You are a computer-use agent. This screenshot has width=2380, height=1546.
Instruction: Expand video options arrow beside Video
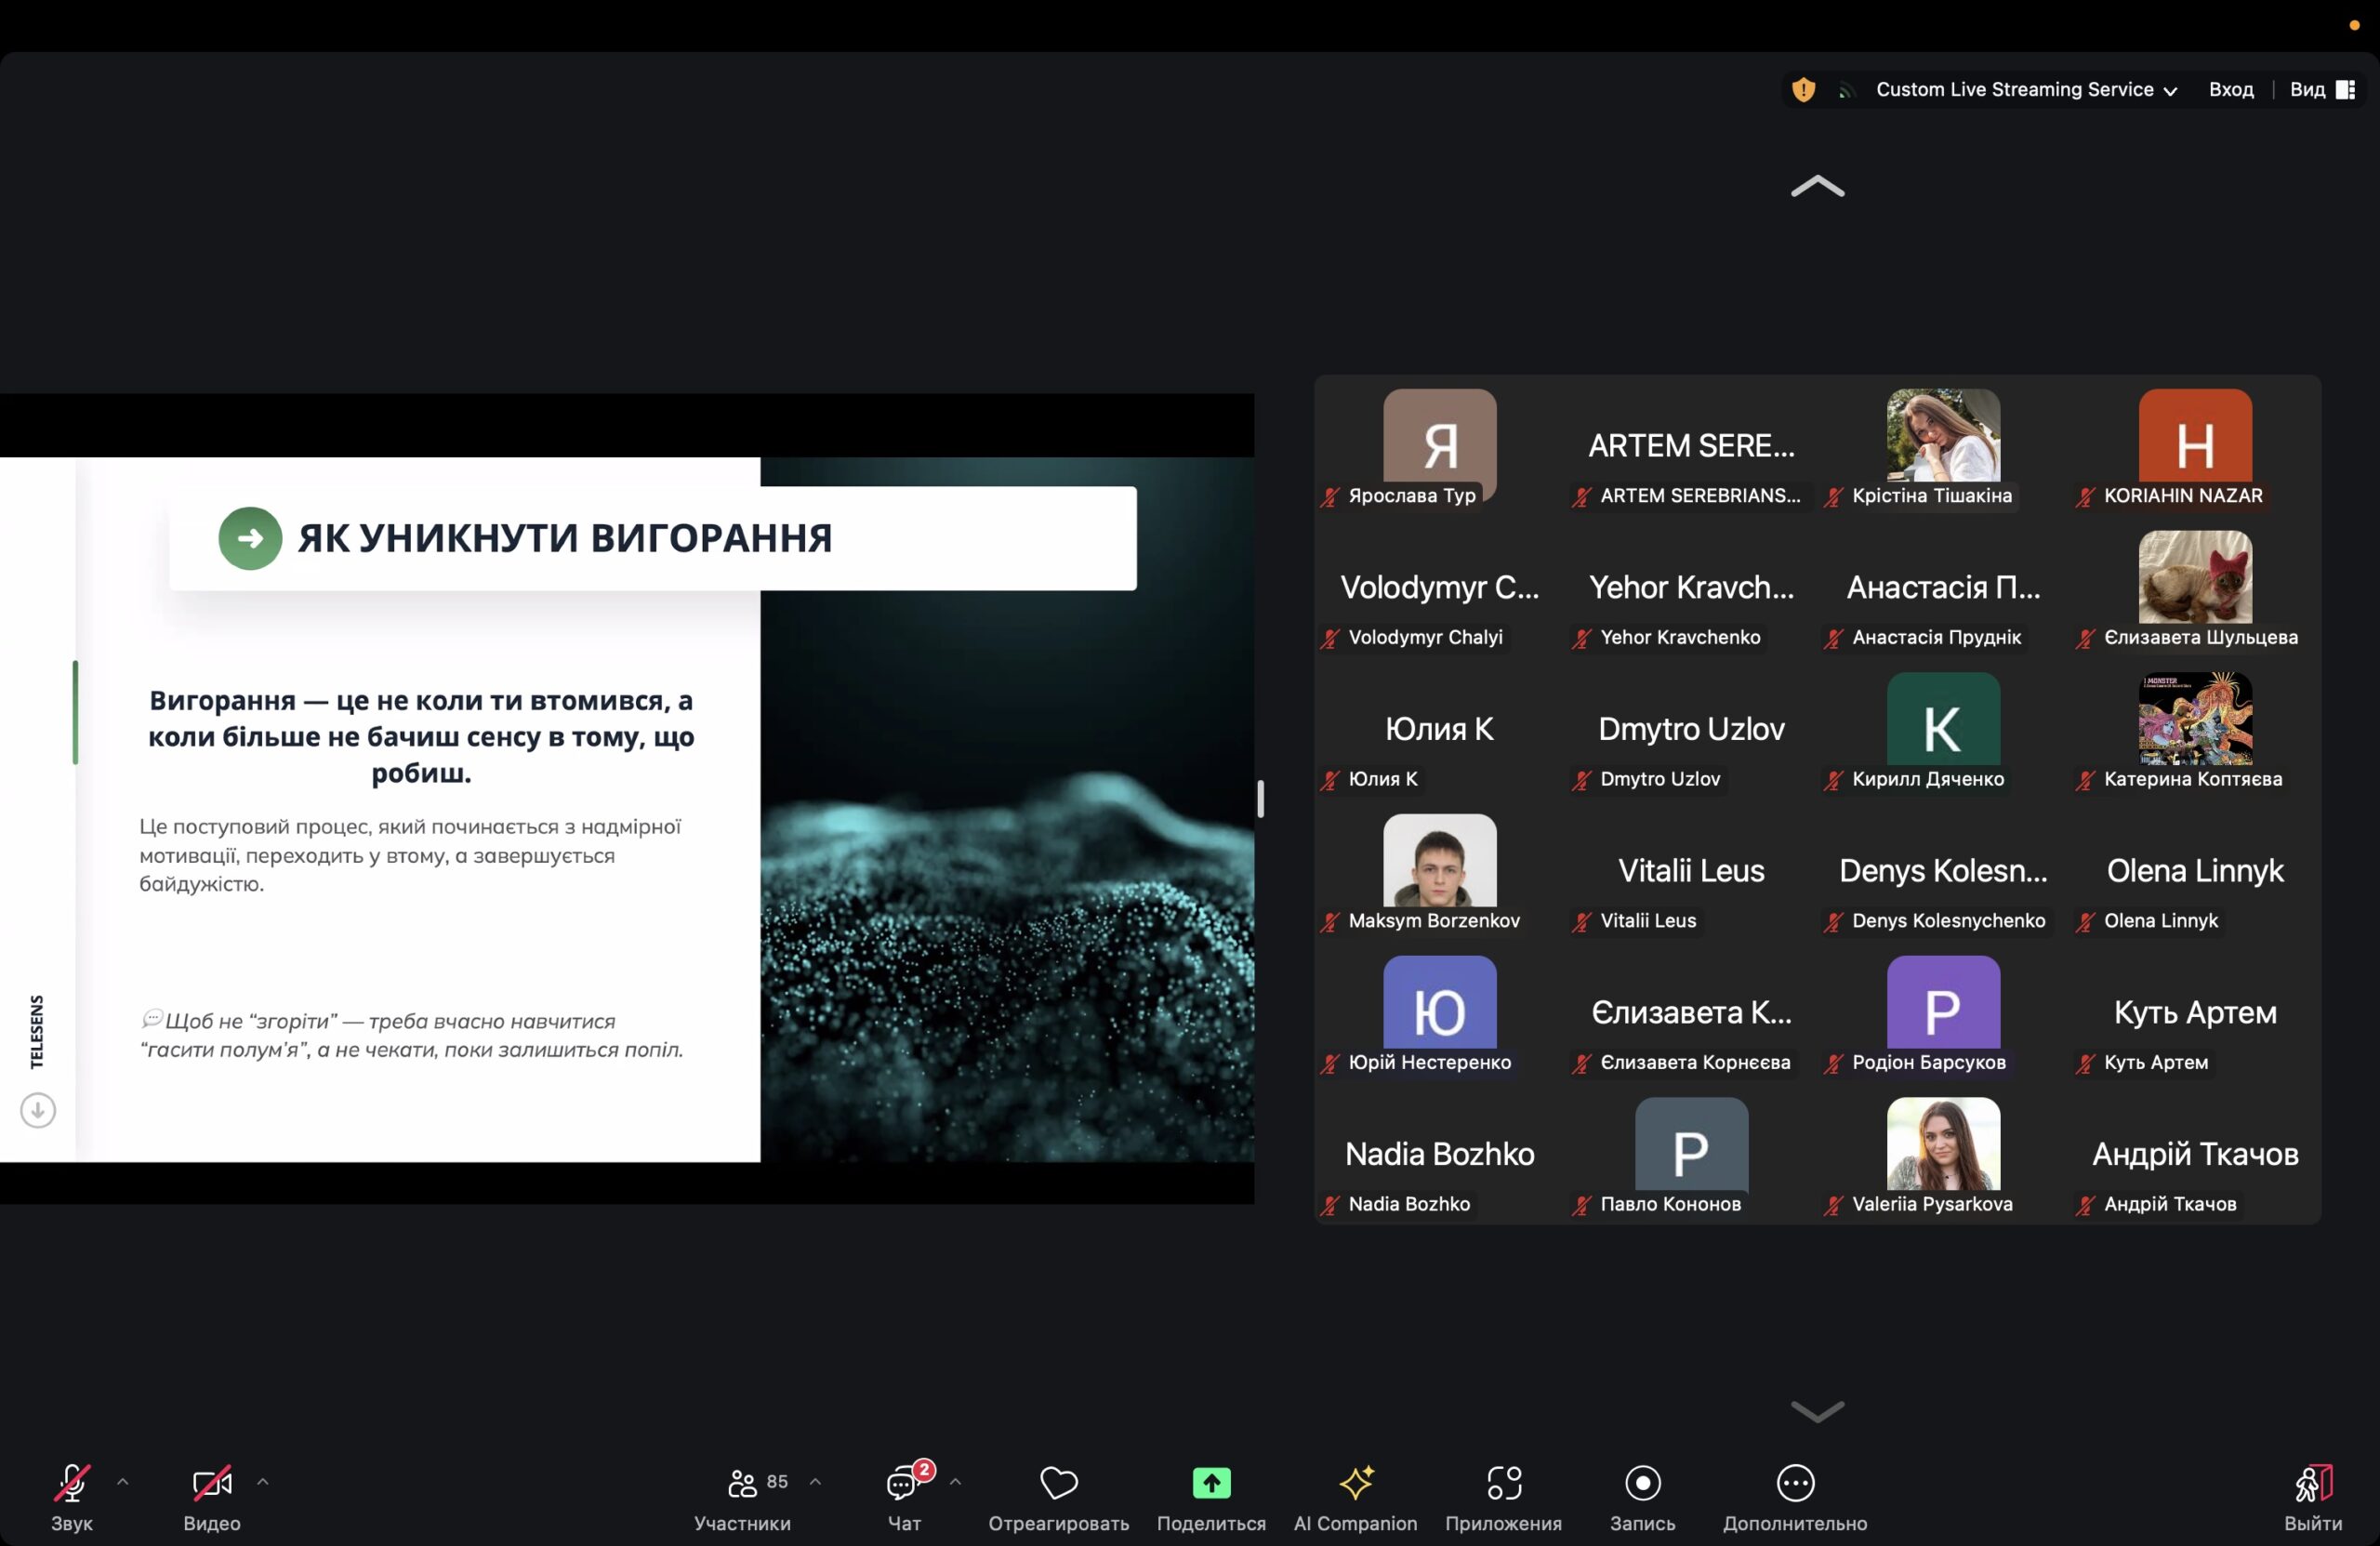263,1481
